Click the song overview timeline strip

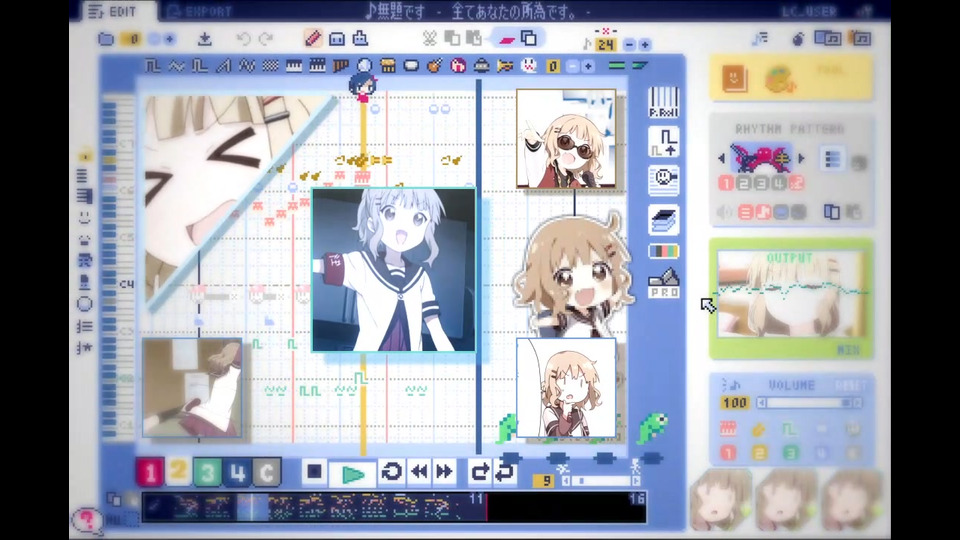tap(394, 508)
